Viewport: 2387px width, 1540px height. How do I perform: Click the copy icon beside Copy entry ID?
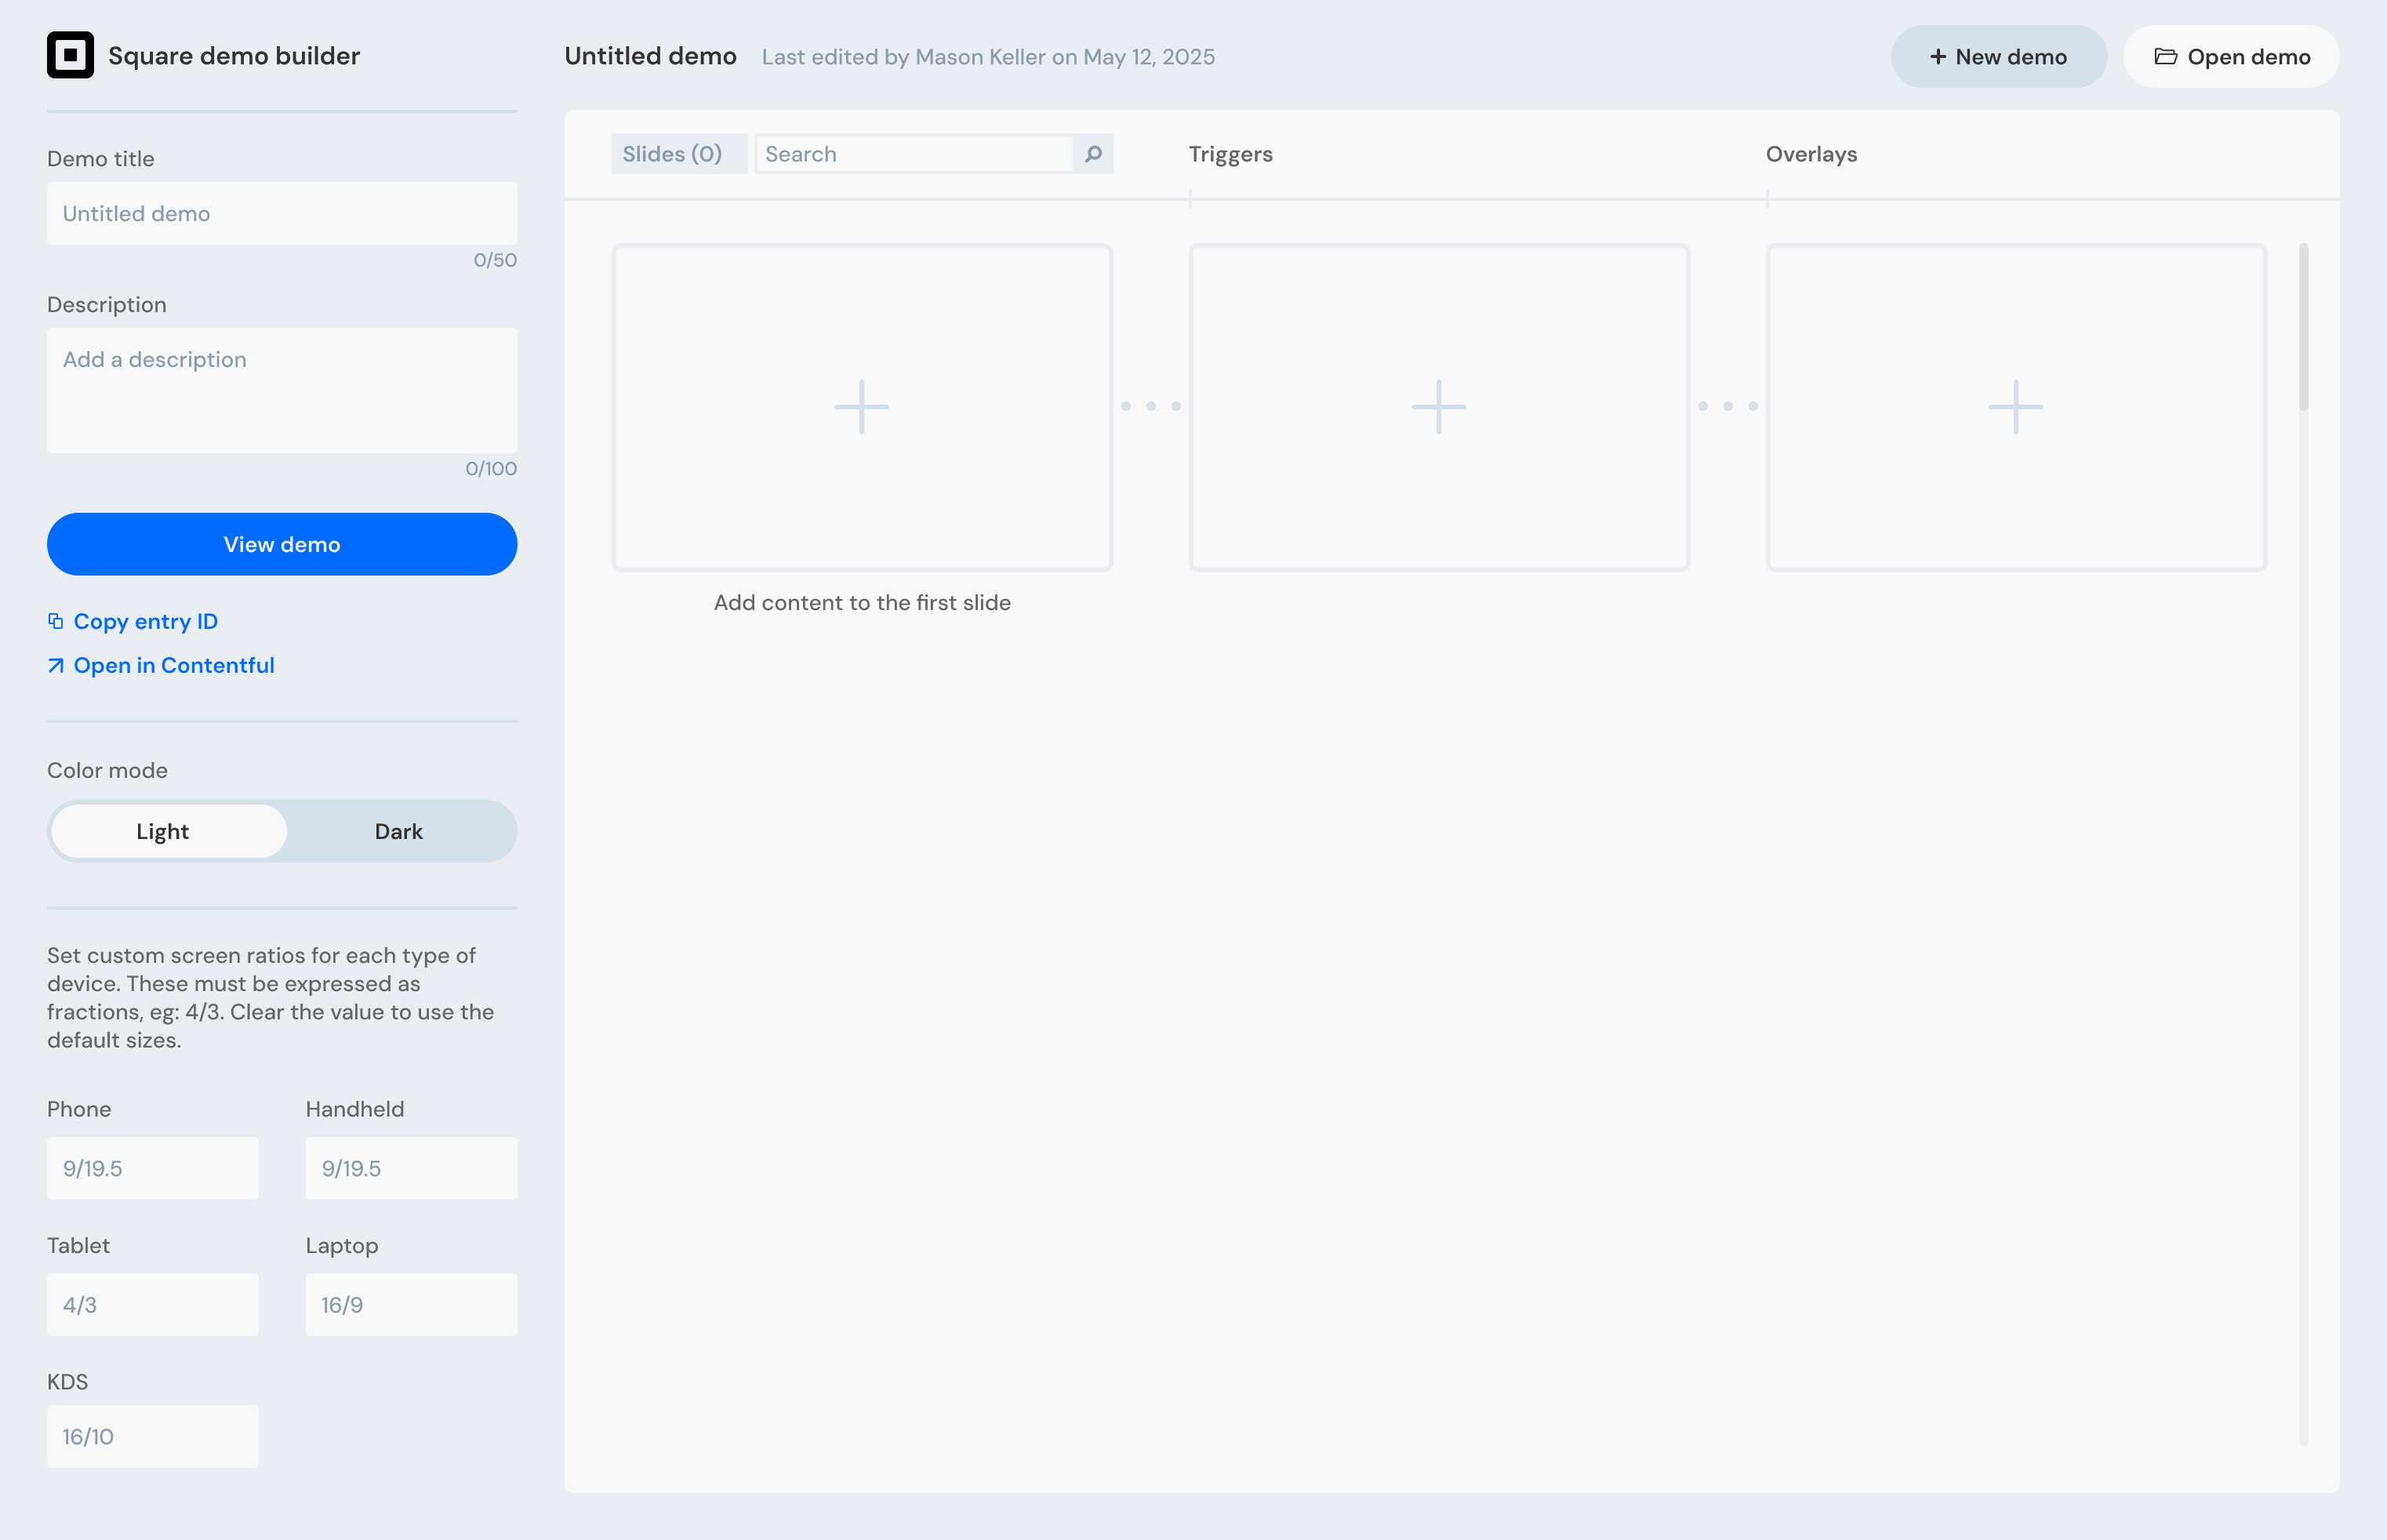(57, 621)
